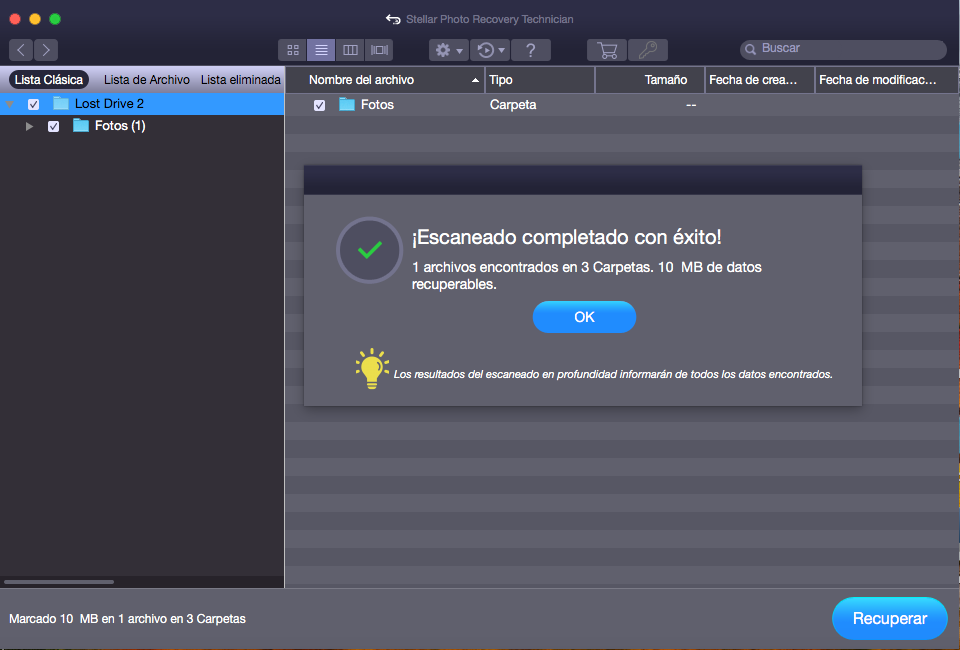Click into the Buscar search field
This screenshot has width=960, height=650.
tap(843, 49)
